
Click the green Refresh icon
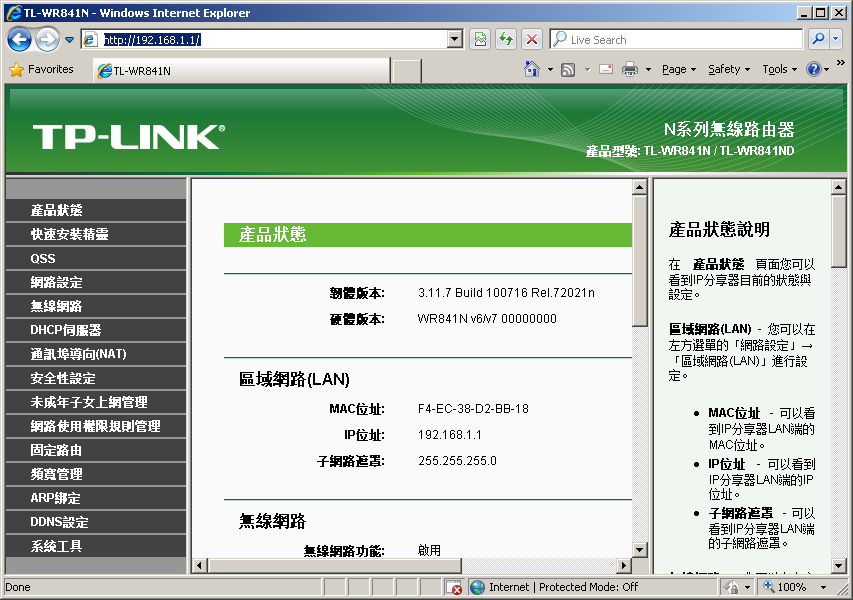506,40
